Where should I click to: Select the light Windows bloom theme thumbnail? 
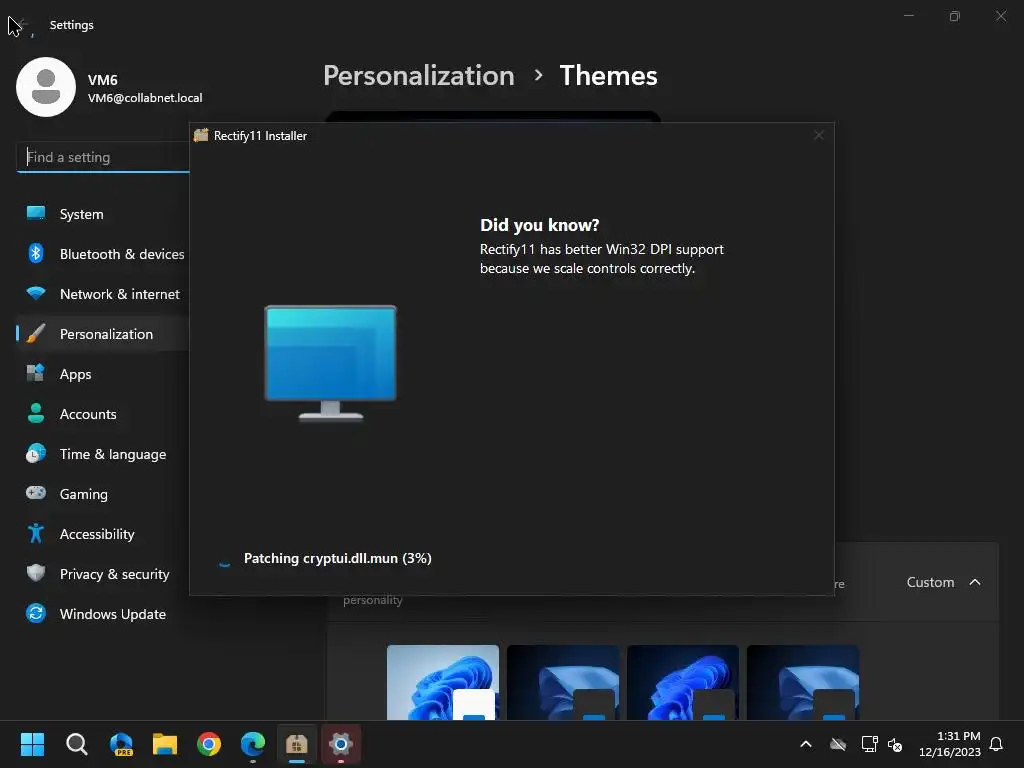(x=443, y=682)
